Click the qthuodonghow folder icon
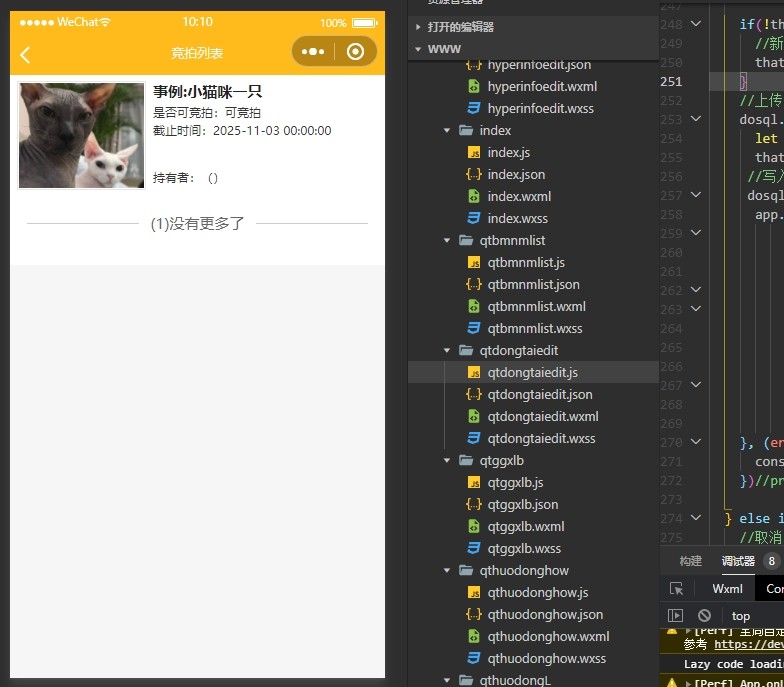The width and height of the screenshot is (784, 687). pos(466,570)
